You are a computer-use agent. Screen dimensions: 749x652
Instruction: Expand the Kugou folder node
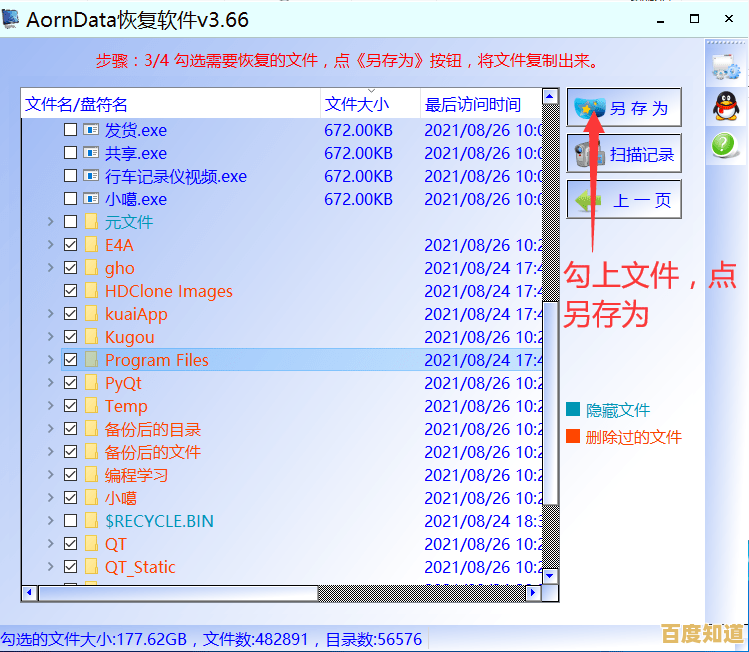point(51,336)
